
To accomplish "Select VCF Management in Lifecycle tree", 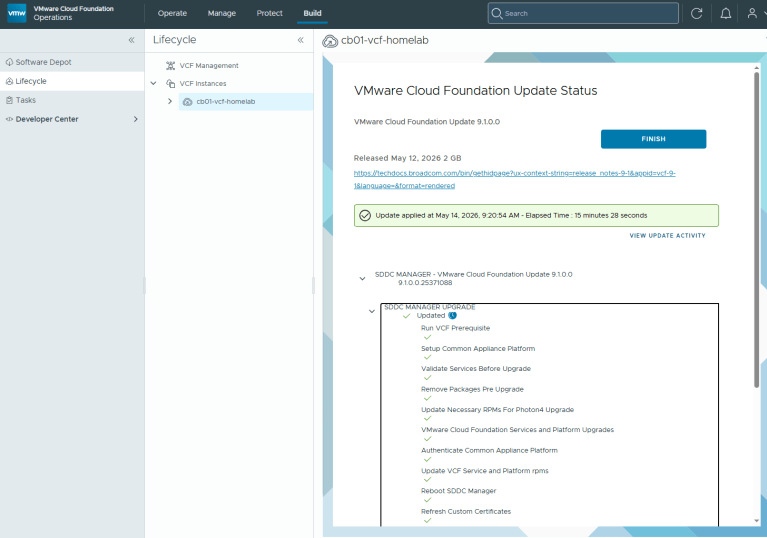I will [x=209, y=66].
